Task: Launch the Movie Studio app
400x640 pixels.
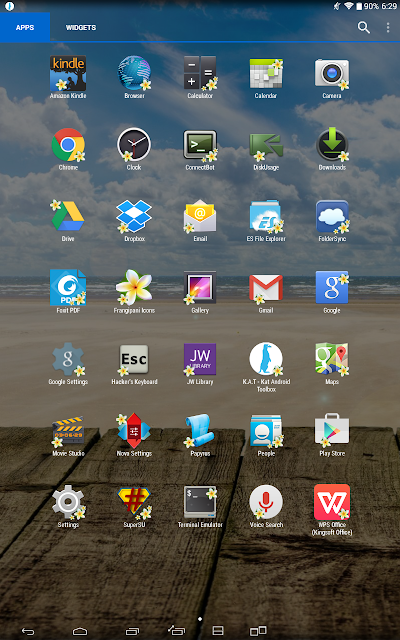Action: (68, 431)
